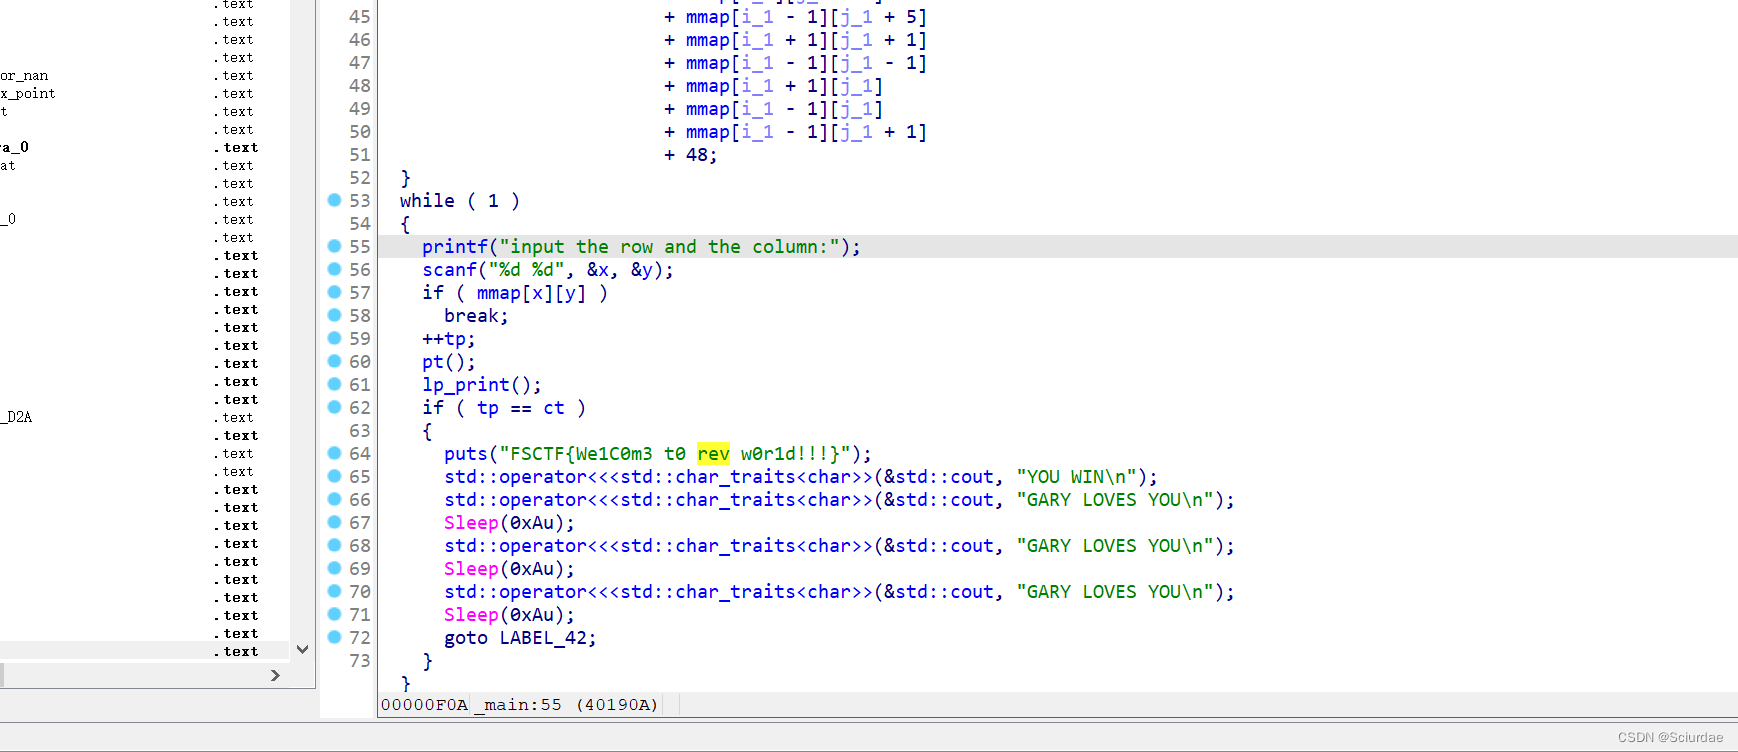Click breakpoint dot on goto line 72
Screen dimensions: 1738x752
[334, 637]
